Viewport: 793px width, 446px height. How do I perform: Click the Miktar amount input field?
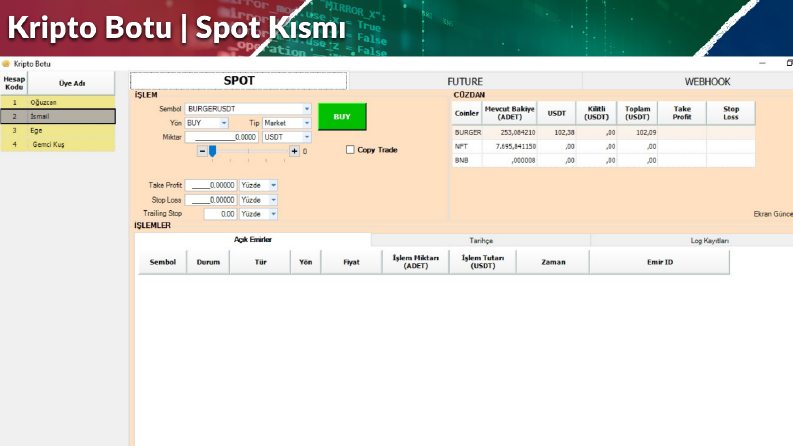pos(222,137)
